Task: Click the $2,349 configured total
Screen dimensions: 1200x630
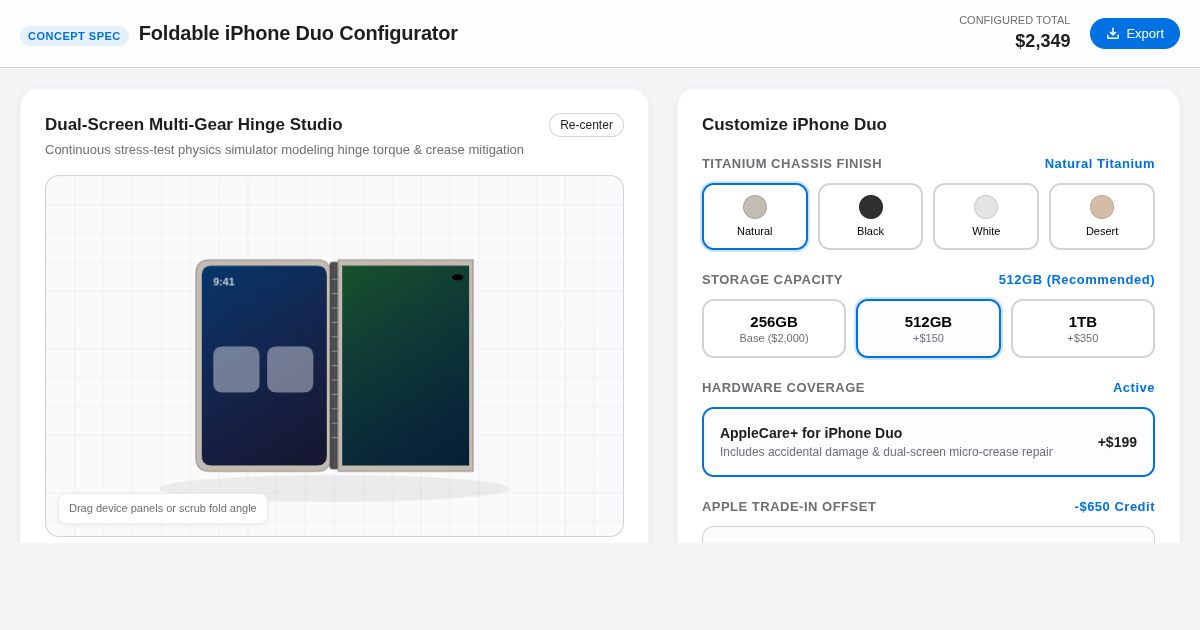Action: [1042, 41]
